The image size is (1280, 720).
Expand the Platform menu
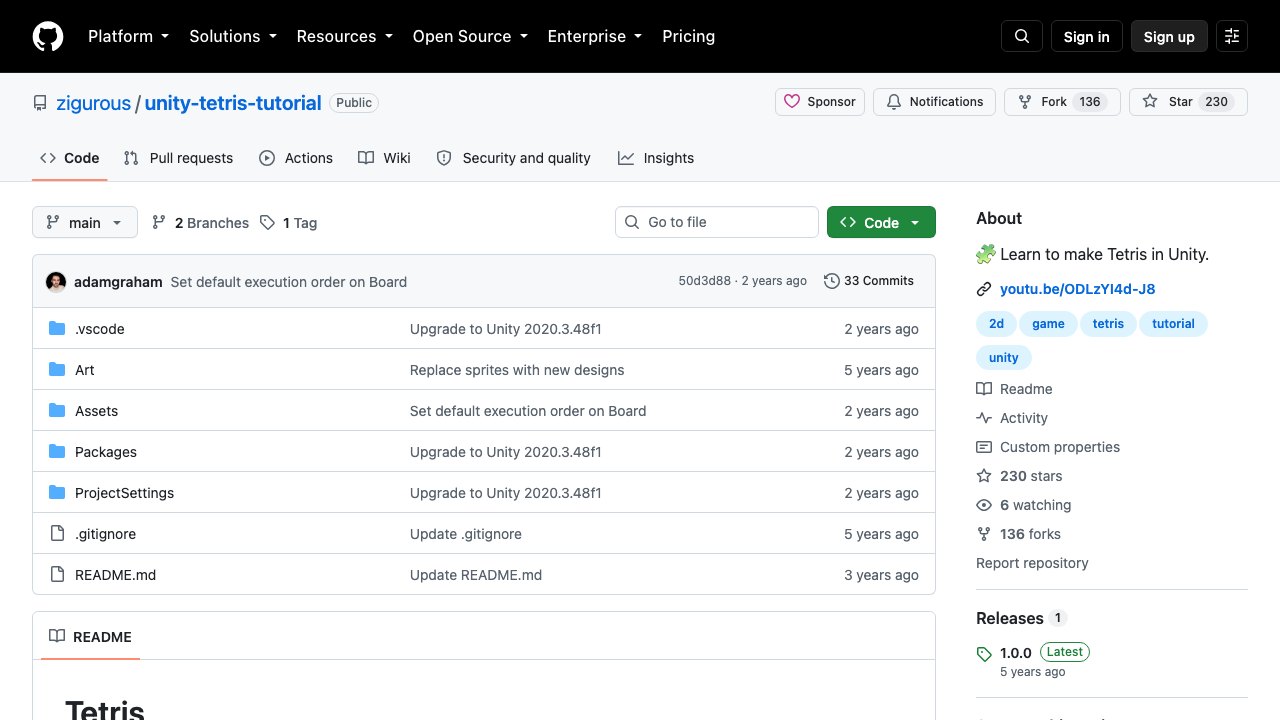pos(128,36)
